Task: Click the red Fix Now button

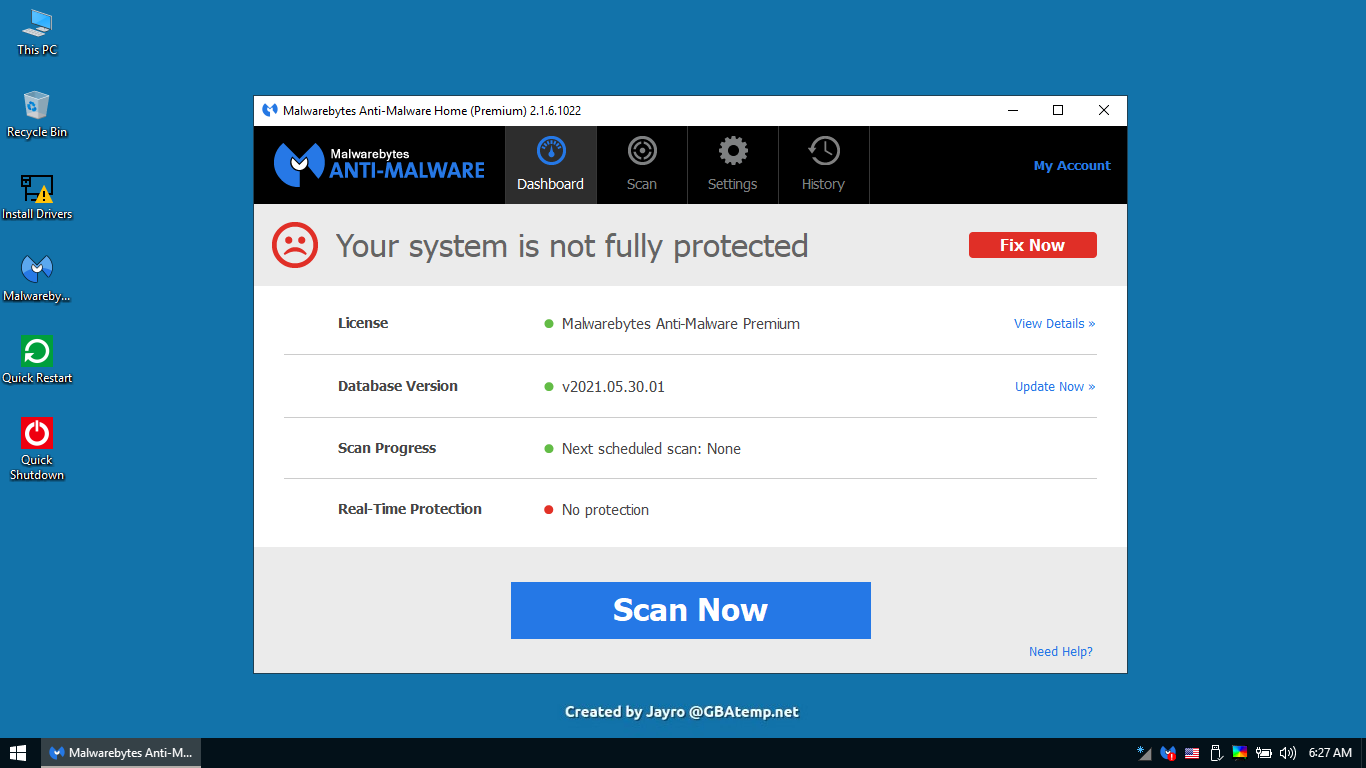Action: point(1033,245)
